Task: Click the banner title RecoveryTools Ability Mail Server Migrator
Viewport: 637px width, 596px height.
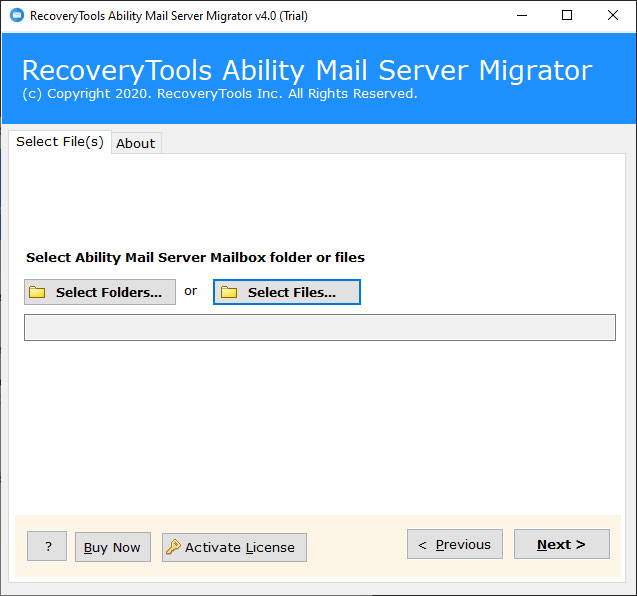Action: pos(307,71)
